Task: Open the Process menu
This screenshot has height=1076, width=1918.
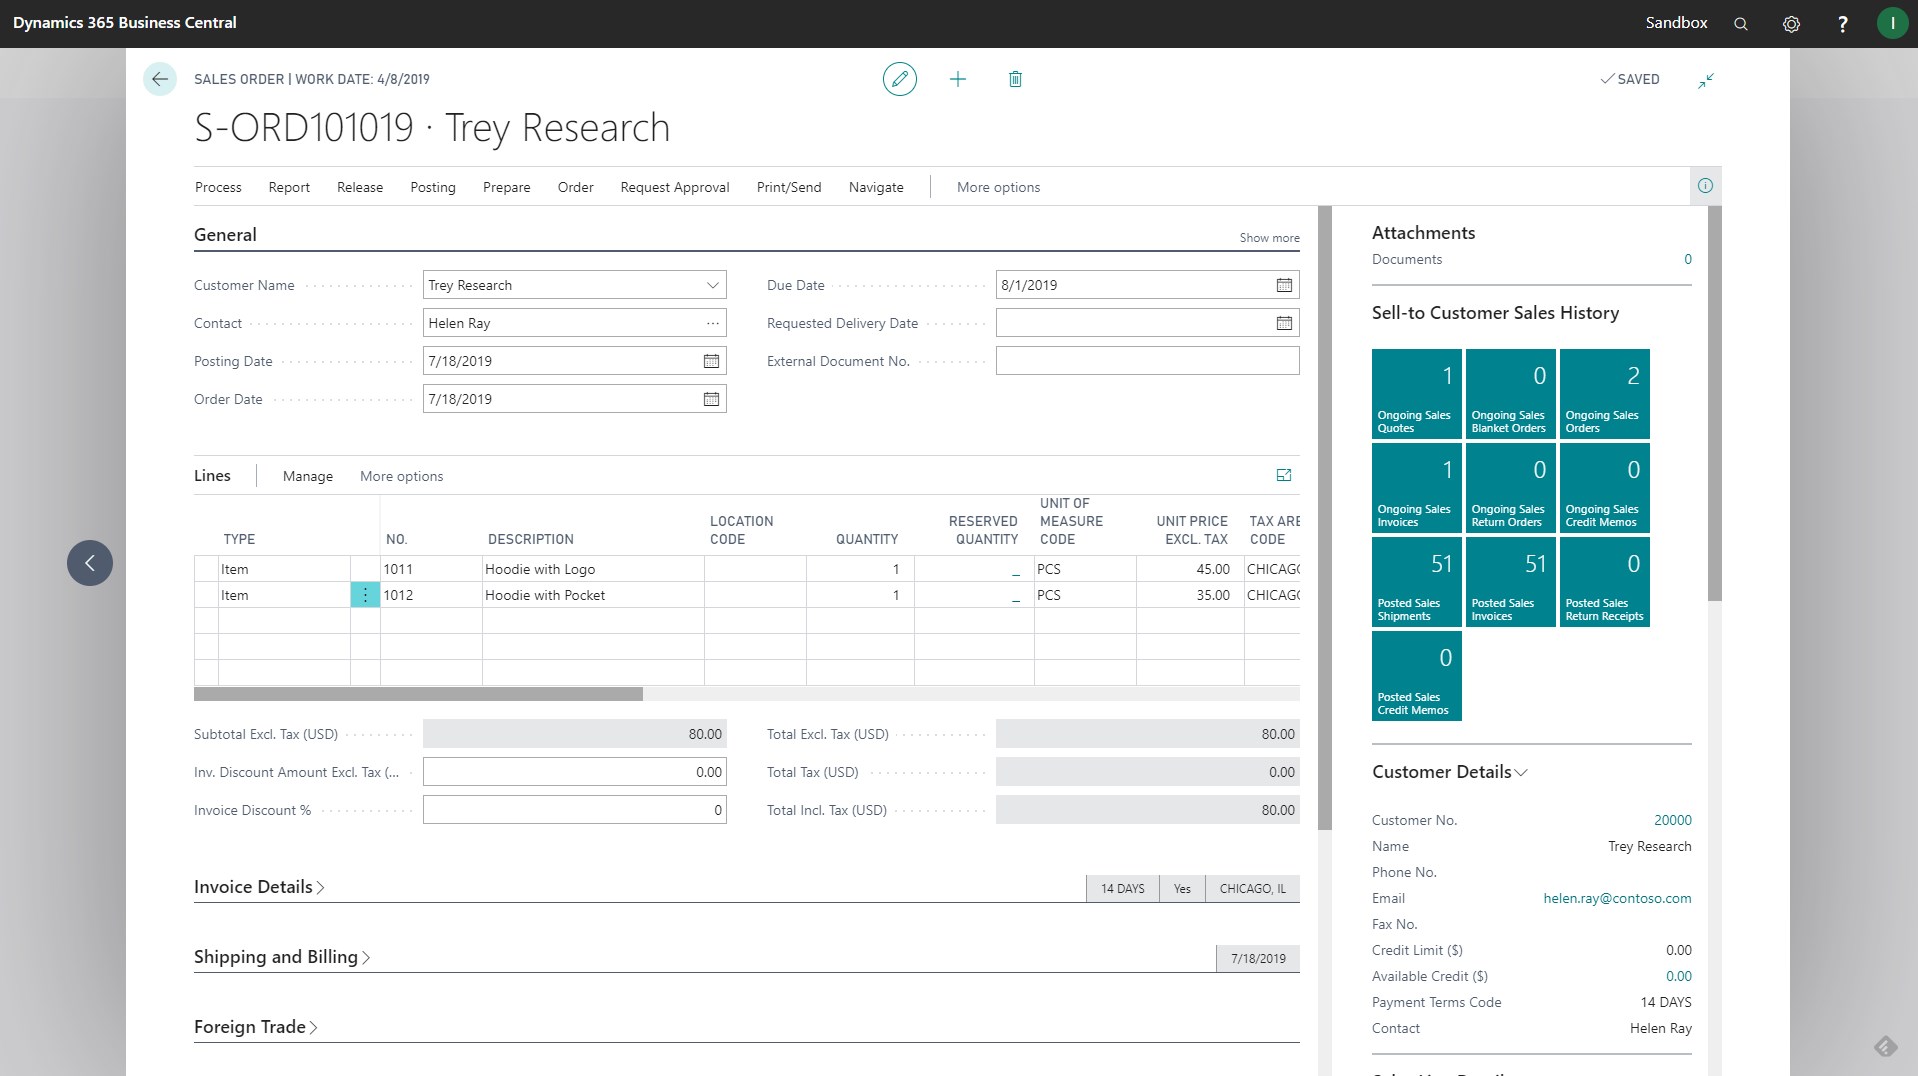Action: point(218,187)
